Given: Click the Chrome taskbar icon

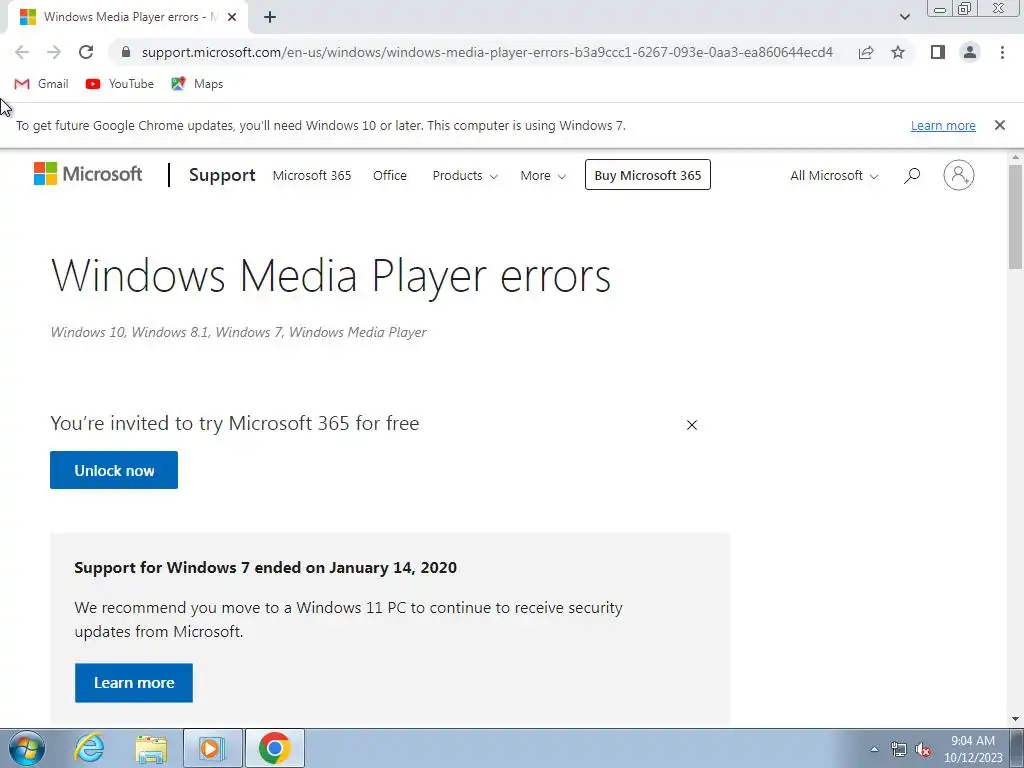Looking at the screenshot, I should [x=274, y=748].
